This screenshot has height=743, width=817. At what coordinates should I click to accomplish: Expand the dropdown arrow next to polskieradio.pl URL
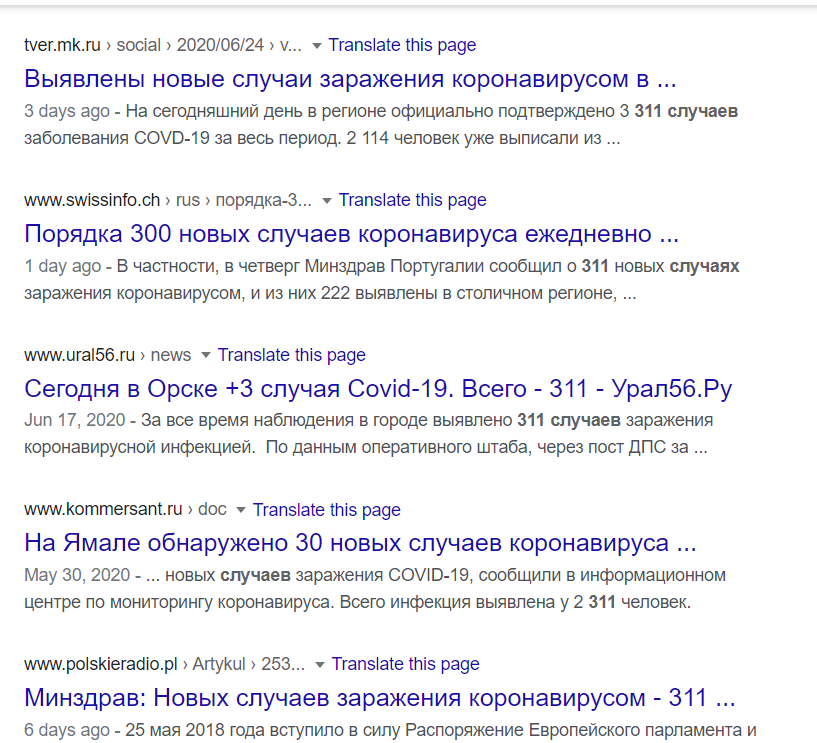[320, 665]
